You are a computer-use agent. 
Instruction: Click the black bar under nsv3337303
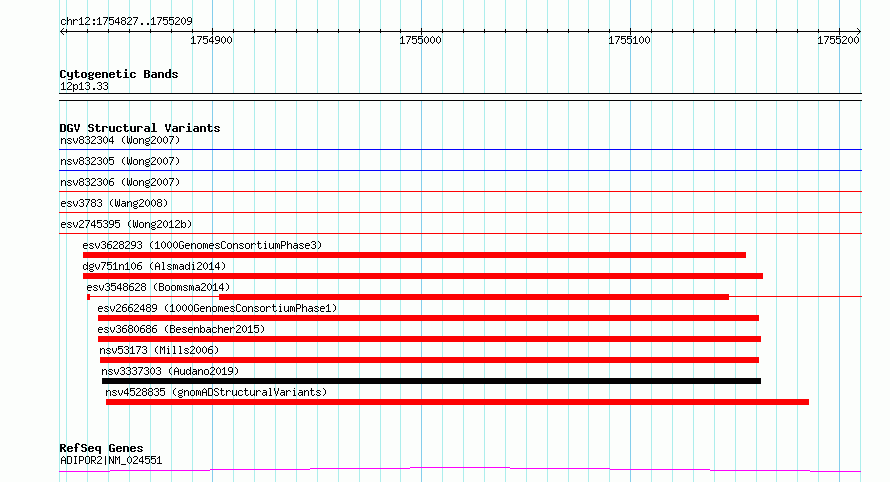click(431, 382)
